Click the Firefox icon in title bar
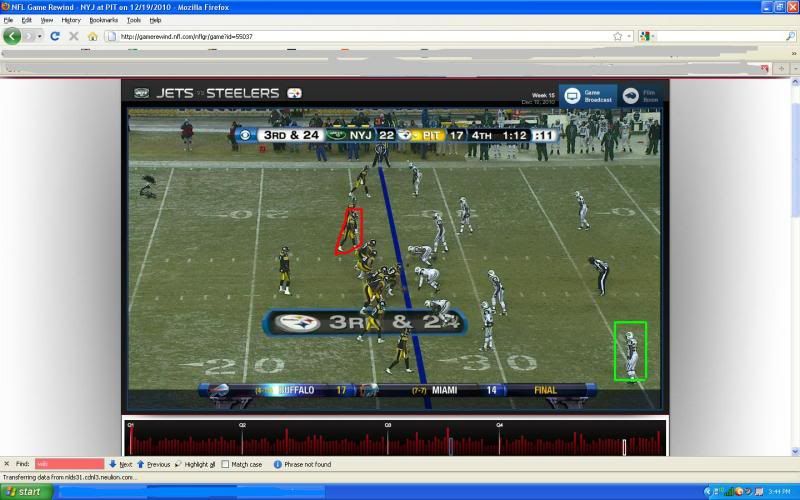The height and width of the screenshot is (500, 800). [x=5, y=7]
